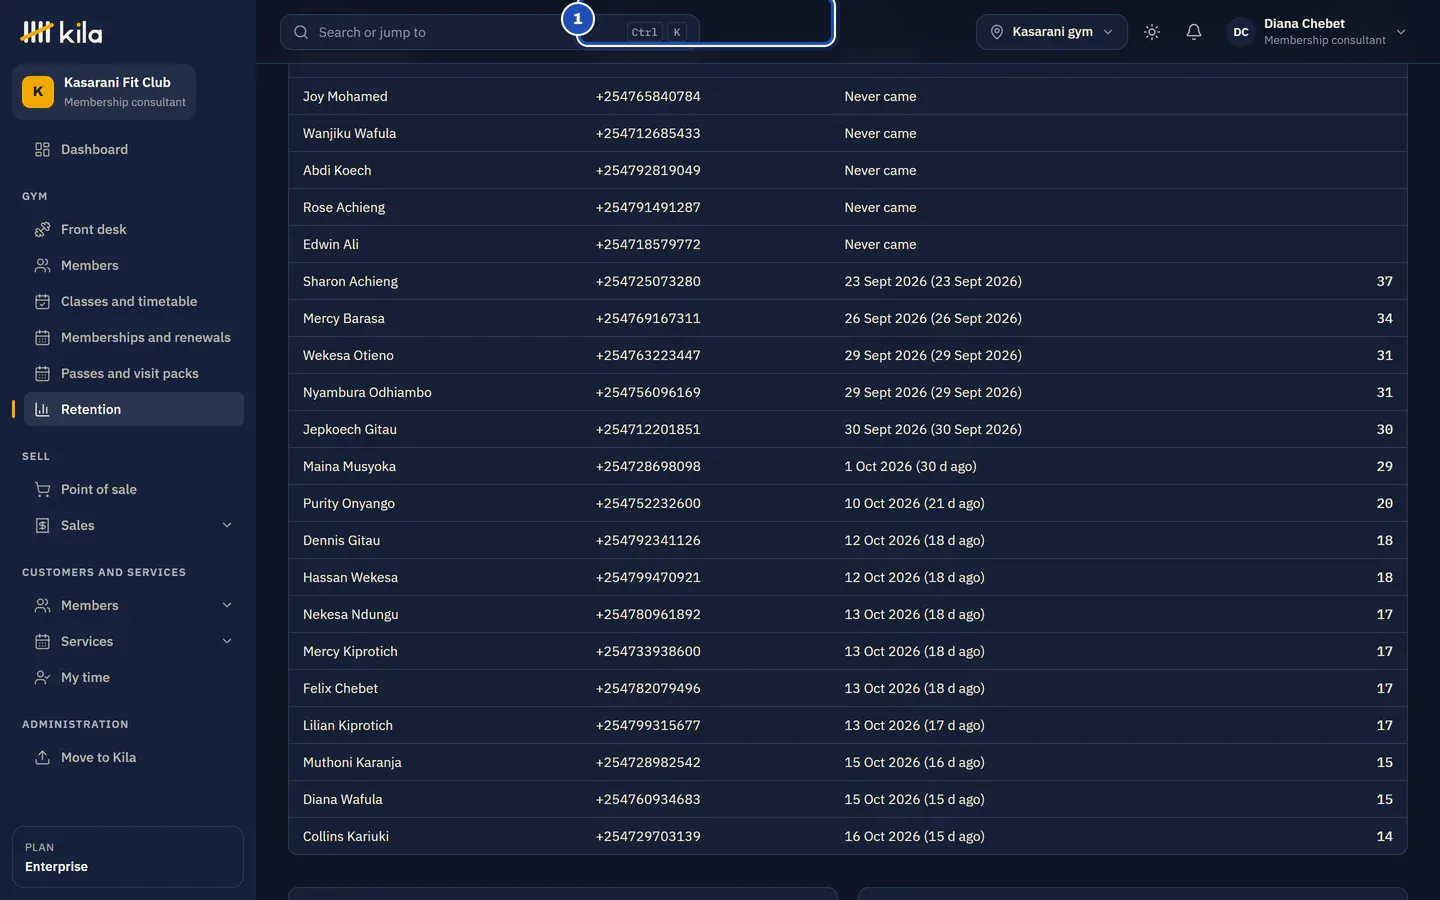
Task: Click Maina Musyoka's 1 Oct 2026 visit
Action: click(910, 466)
